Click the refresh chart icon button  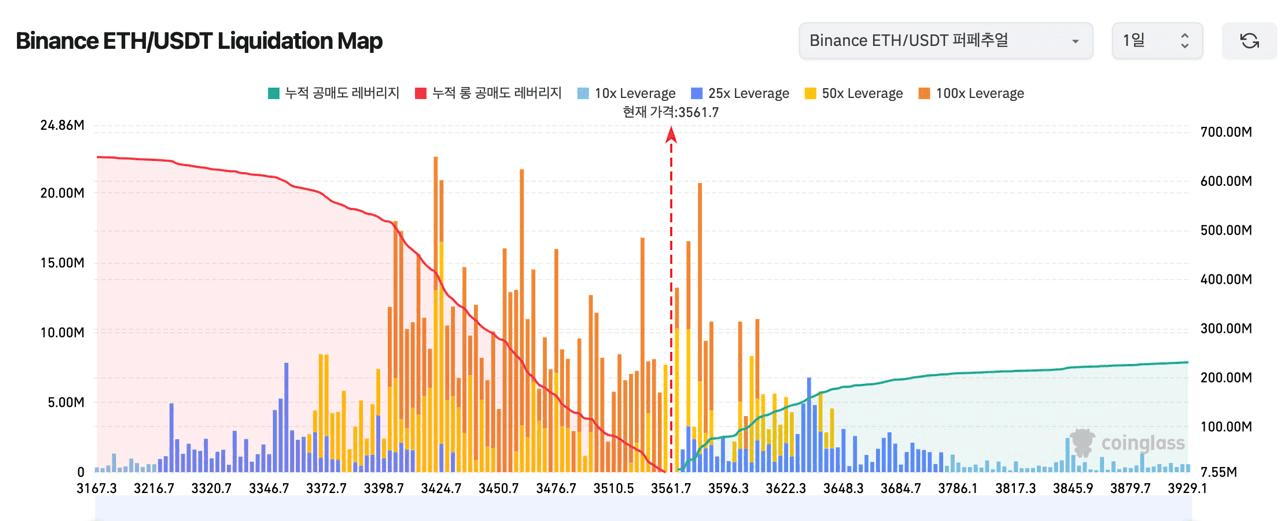[1249, 41]
